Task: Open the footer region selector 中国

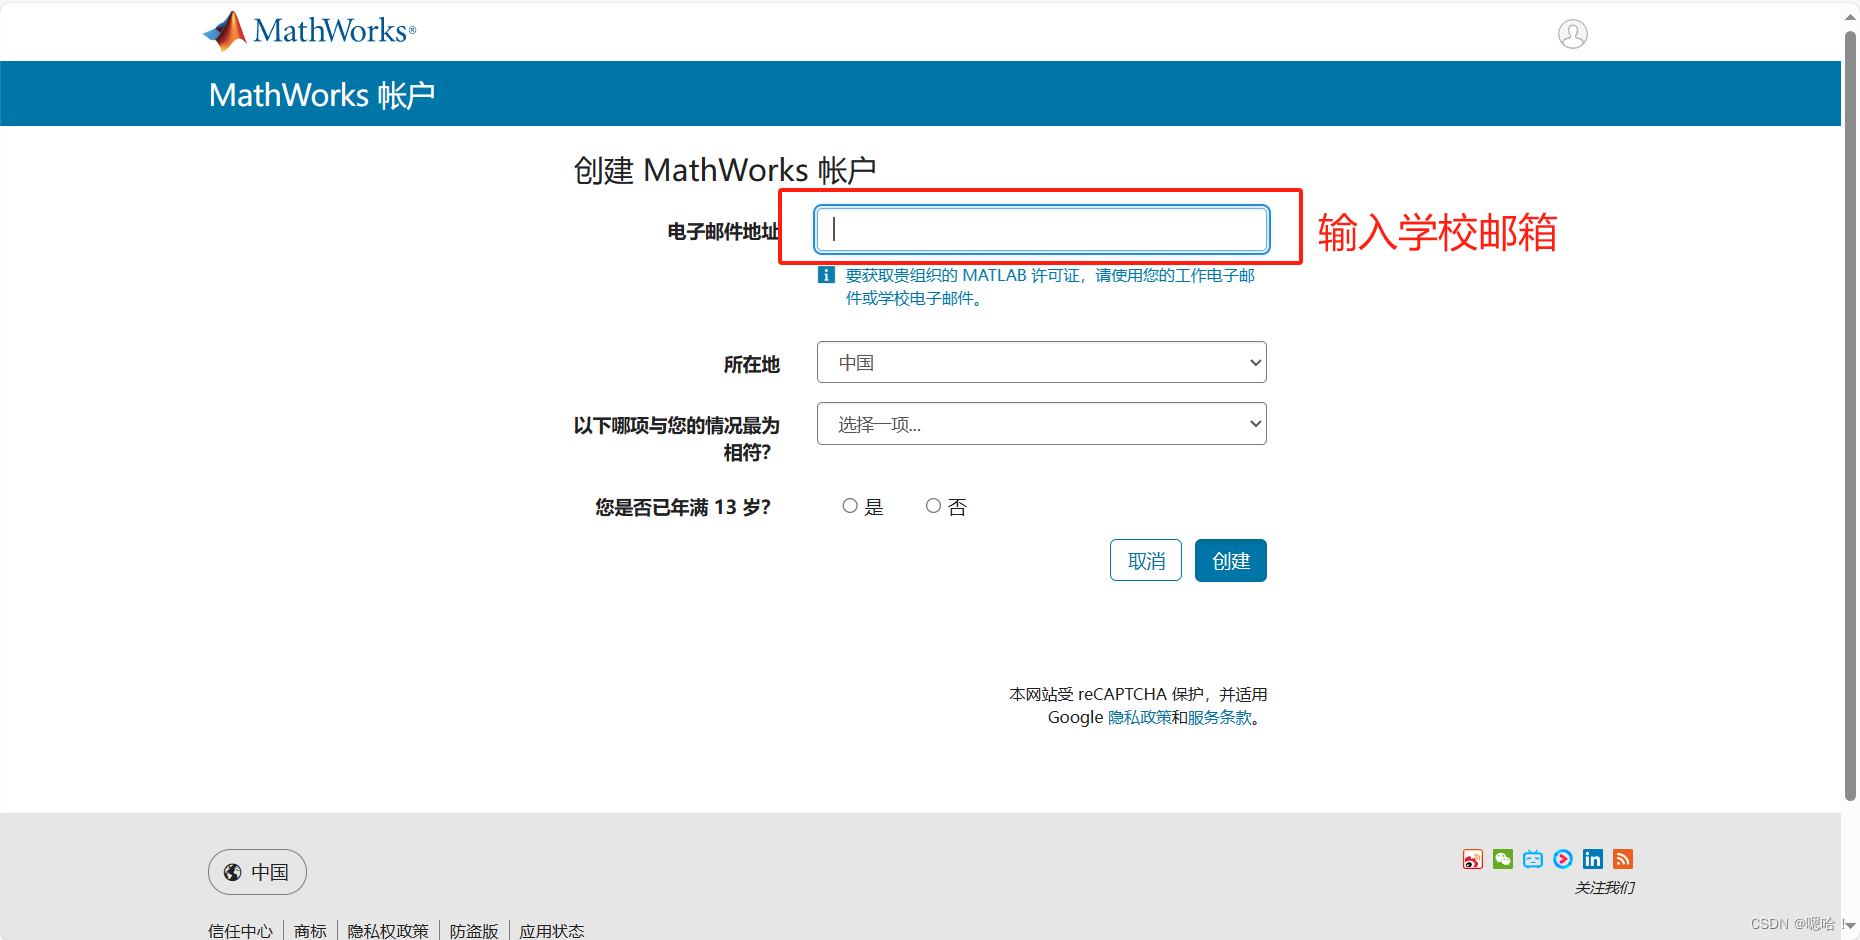Action: (x=257, y=871)
